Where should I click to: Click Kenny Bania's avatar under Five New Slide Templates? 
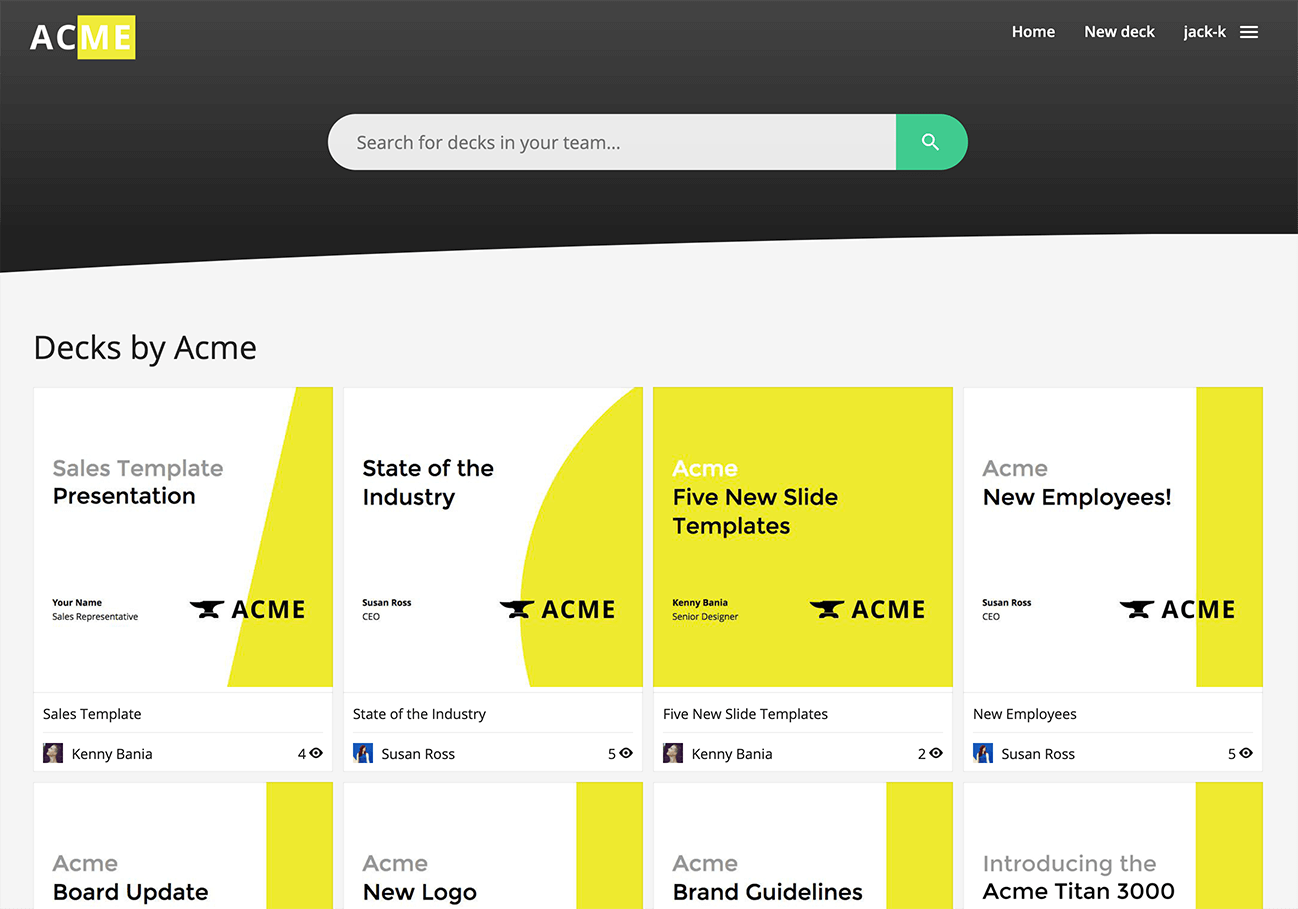[x=673, y=753]
